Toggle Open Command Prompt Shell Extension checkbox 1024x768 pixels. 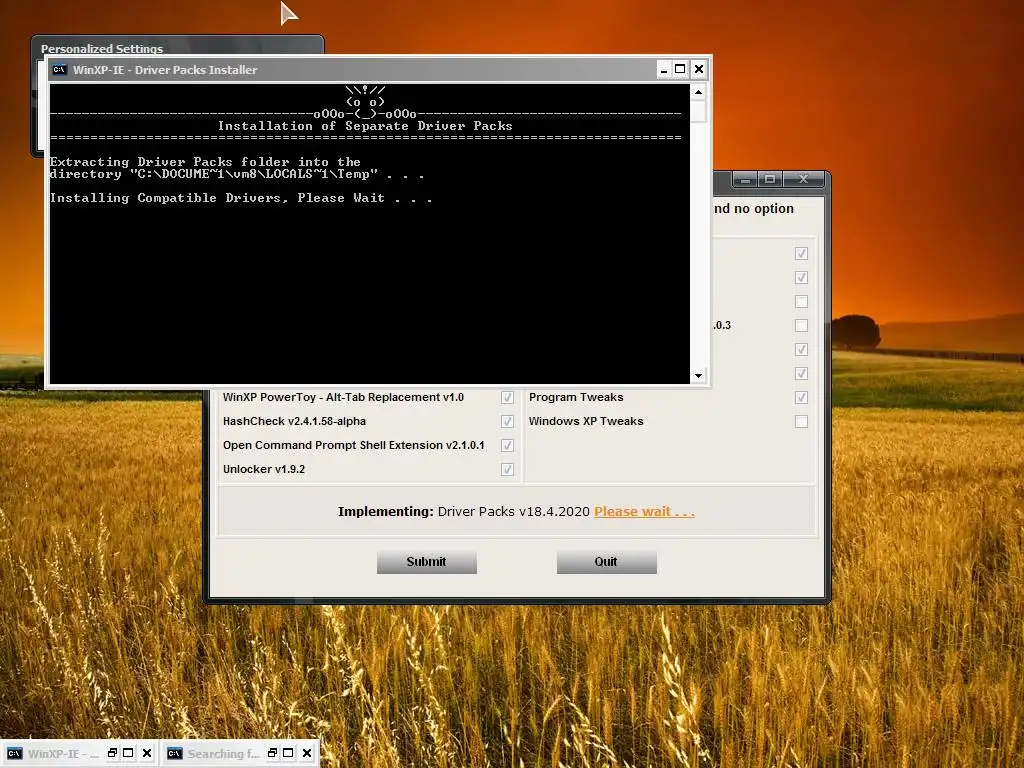[507, 445]
